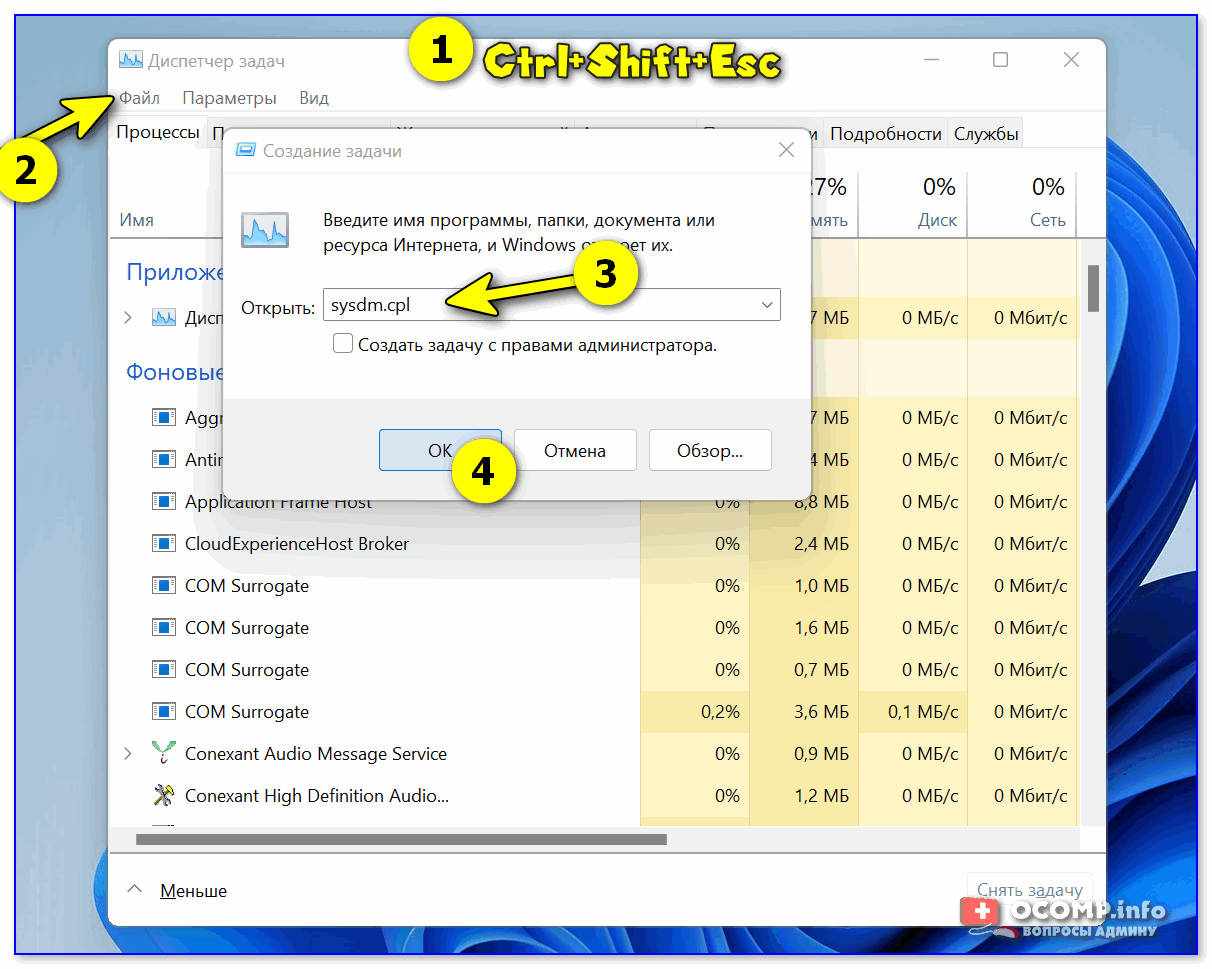
Task: Collapse details with the 'Меньше' chevron
Action: (136, 890)
